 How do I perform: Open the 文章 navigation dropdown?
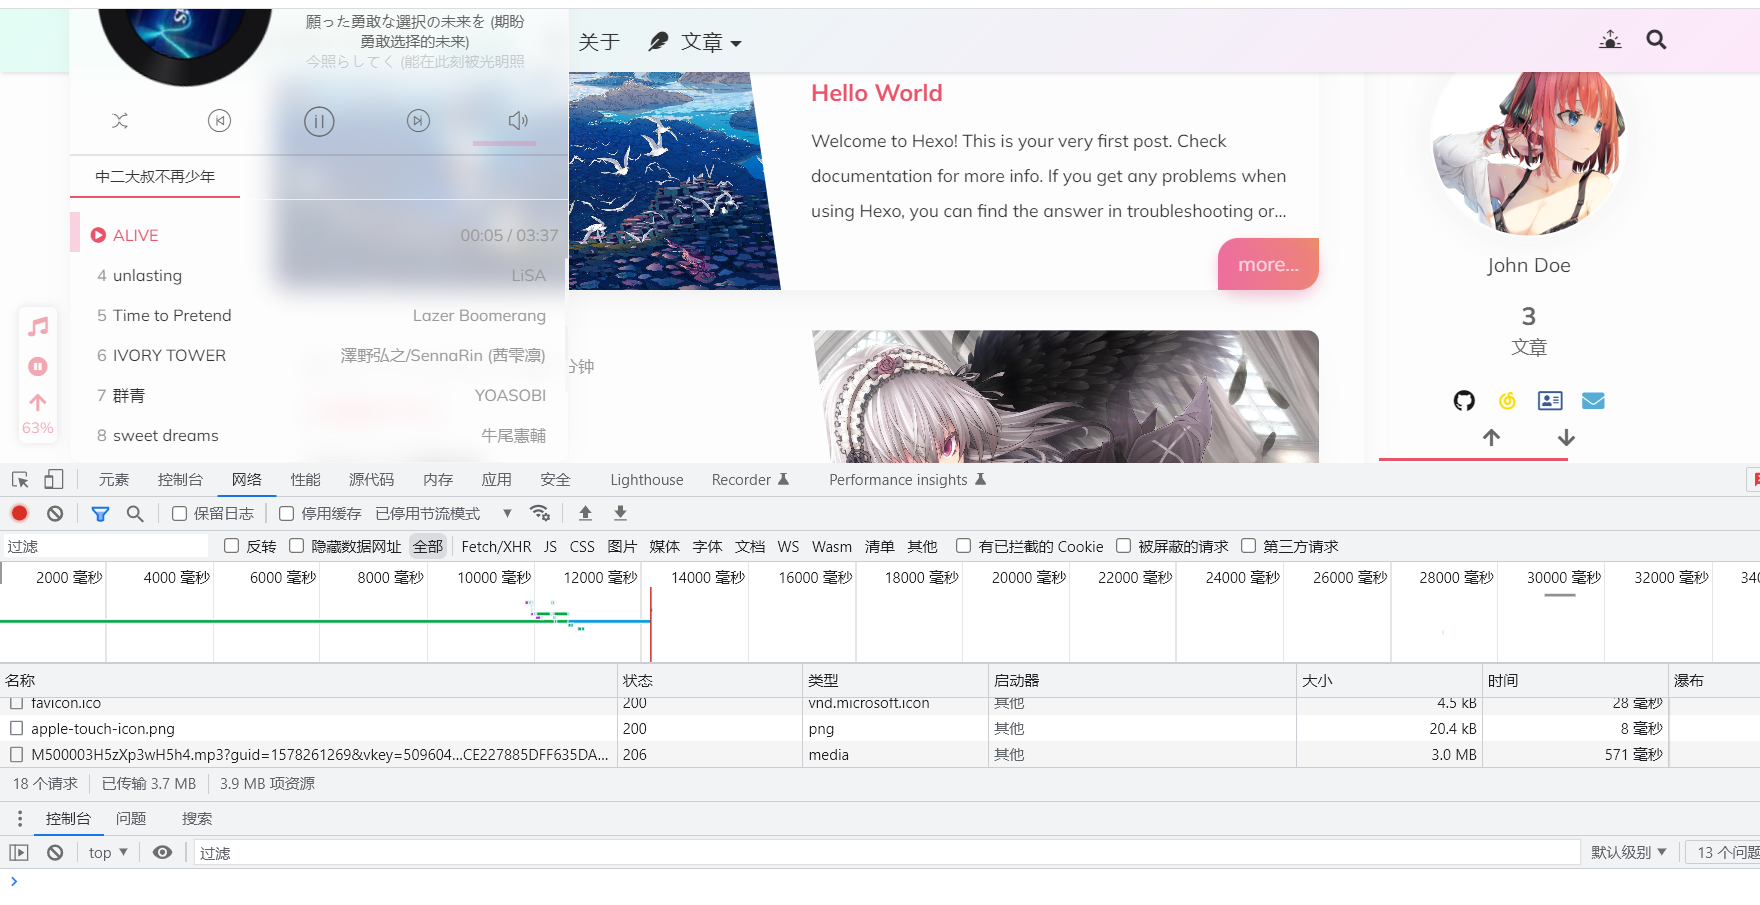[710, 42]
